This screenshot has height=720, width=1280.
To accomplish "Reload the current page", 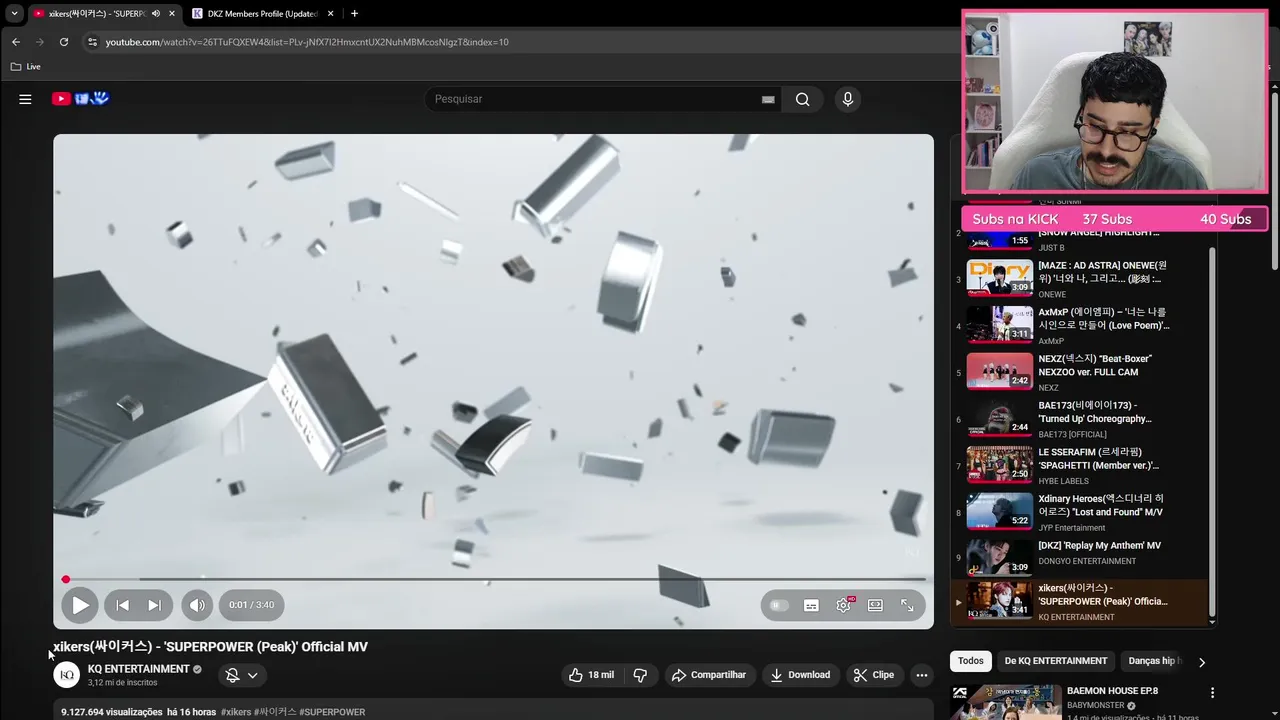I will click(63, 42).
